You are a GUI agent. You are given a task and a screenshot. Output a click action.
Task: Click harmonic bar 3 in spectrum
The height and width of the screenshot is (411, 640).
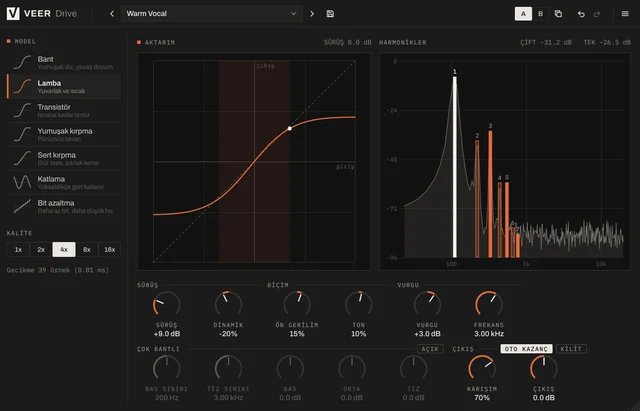(x=490, y=194)
